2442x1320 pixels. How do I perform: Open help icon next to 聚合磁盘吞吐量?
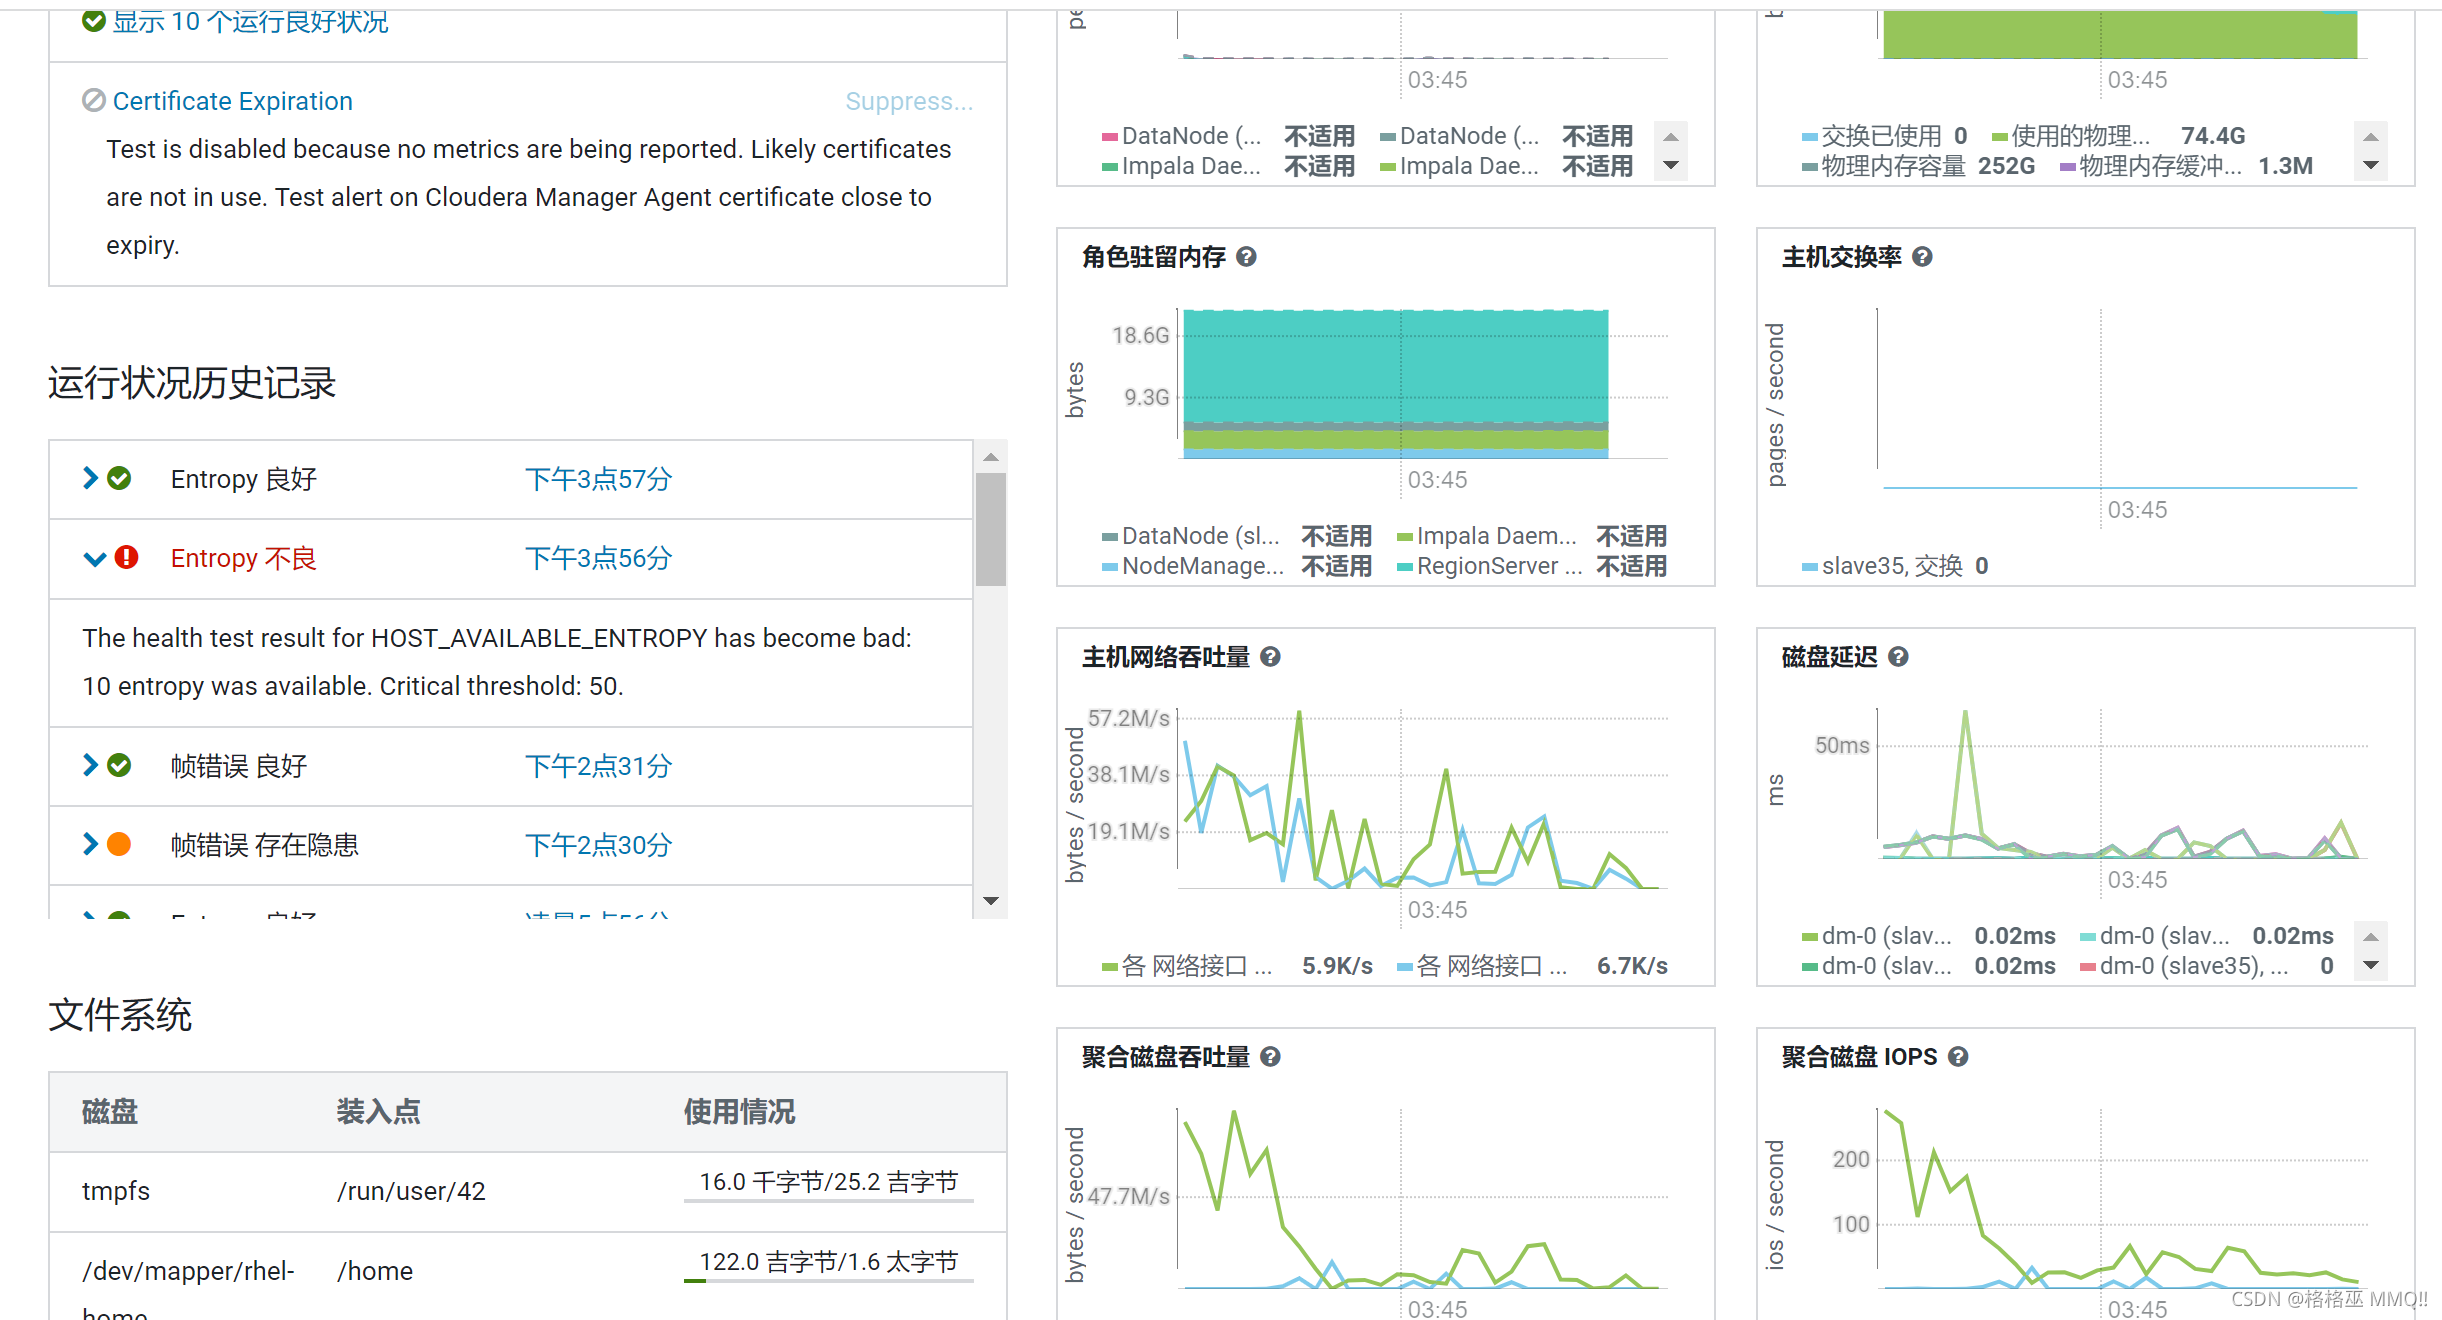click(1270, 1057)
